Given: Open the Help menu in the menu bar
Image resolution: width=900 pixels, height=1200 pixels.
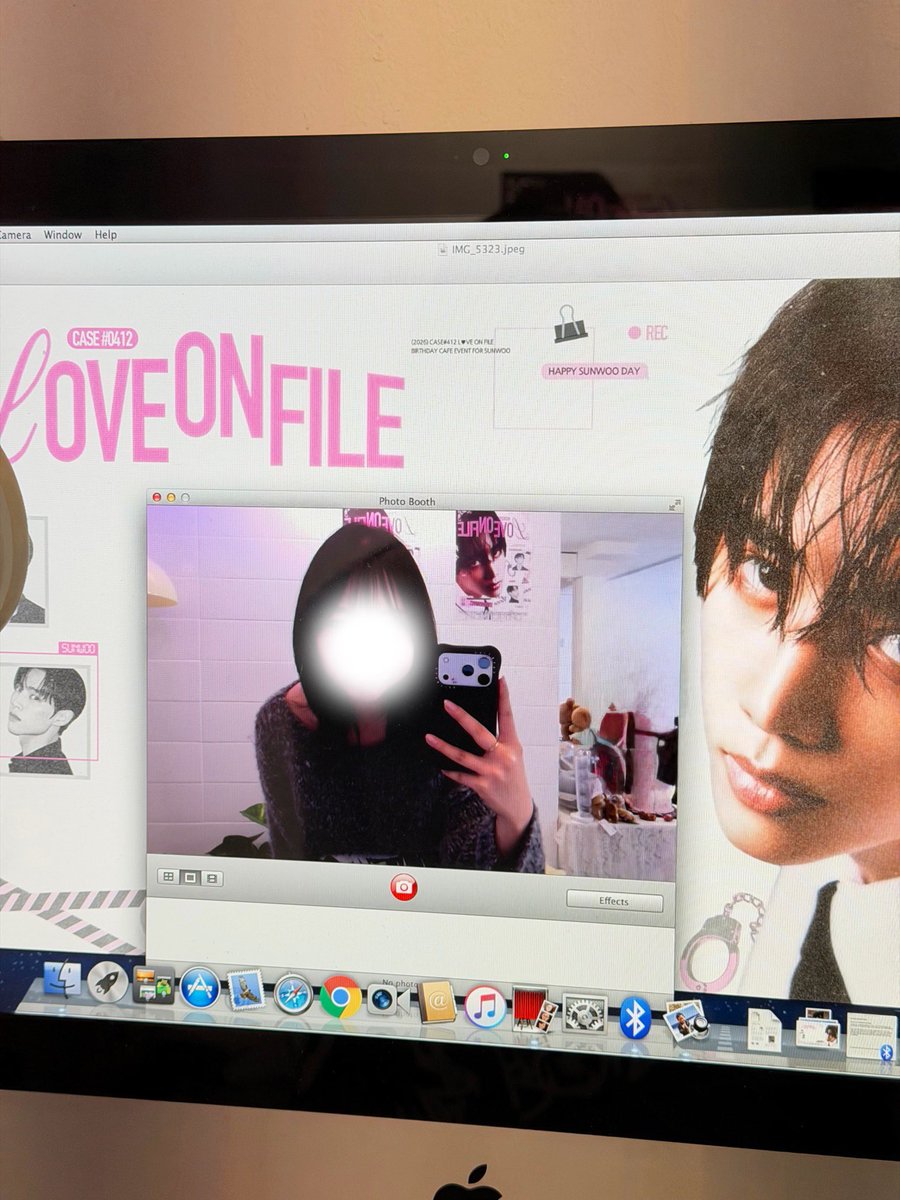Looking at the screenshot, I should (x=105, y=235).
